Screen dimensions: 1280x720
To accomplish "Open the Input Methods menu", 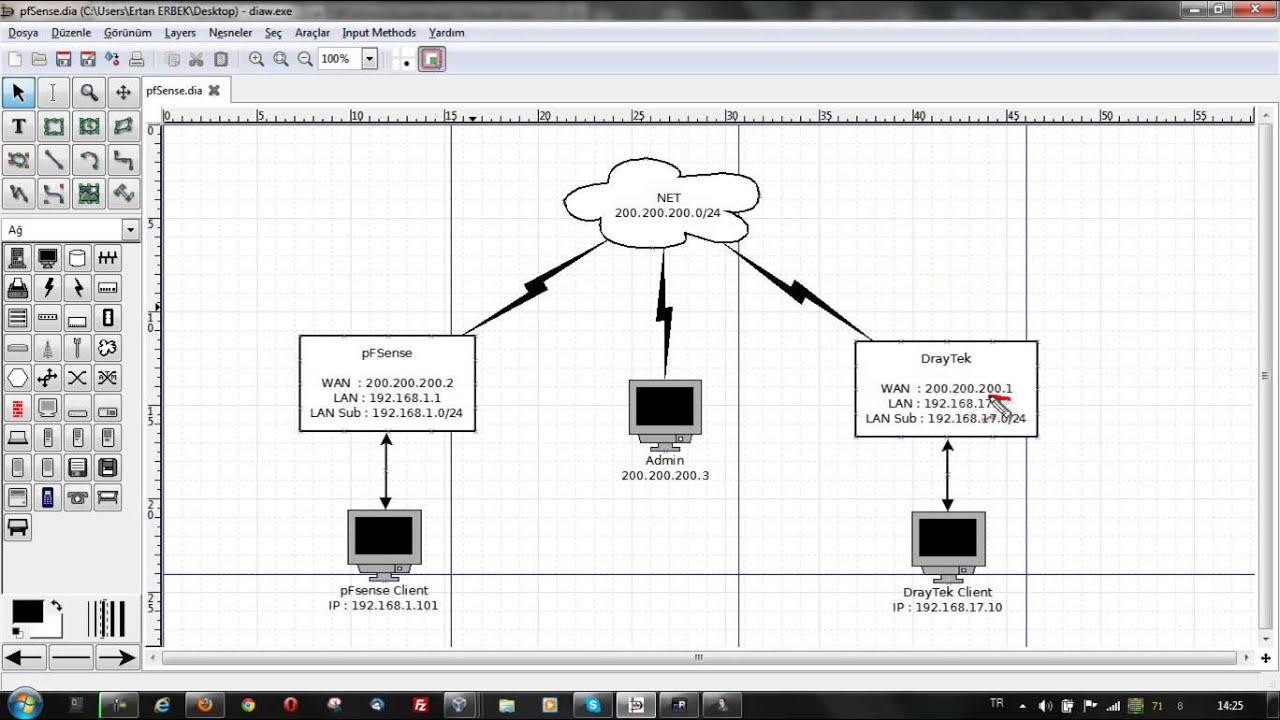I will point(379,33).
